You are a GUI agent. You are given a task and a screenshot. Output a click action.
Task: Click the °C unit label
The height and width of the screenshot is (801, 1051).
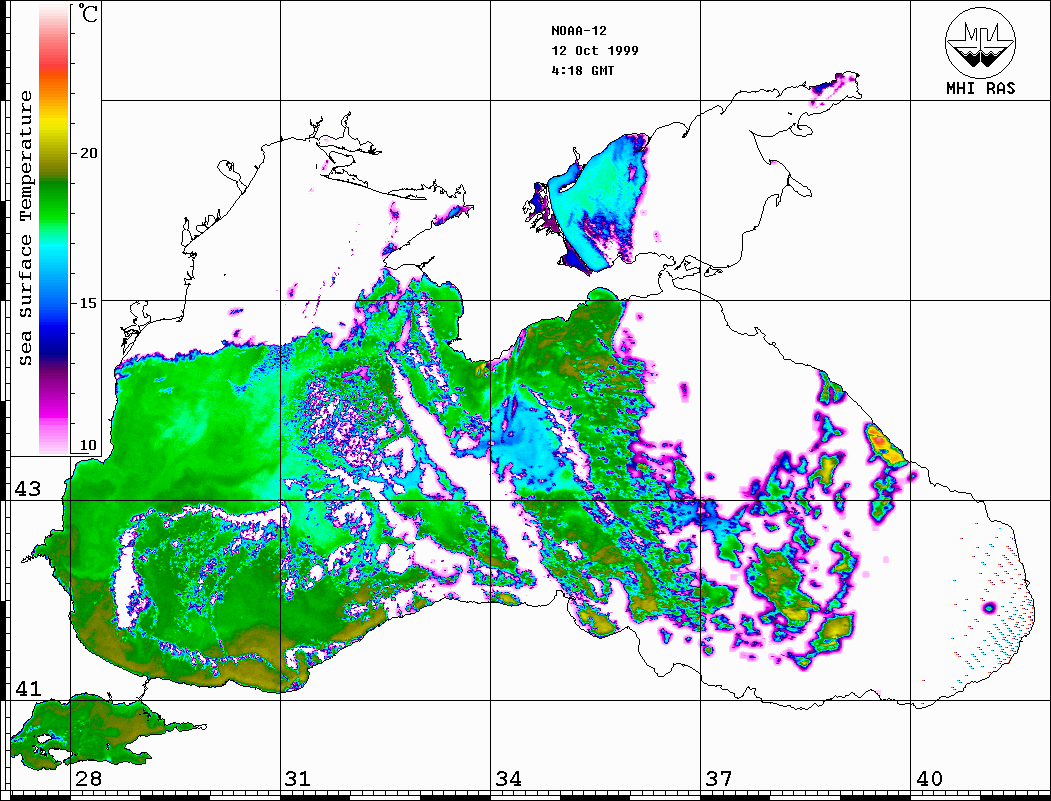click(88, 13)
